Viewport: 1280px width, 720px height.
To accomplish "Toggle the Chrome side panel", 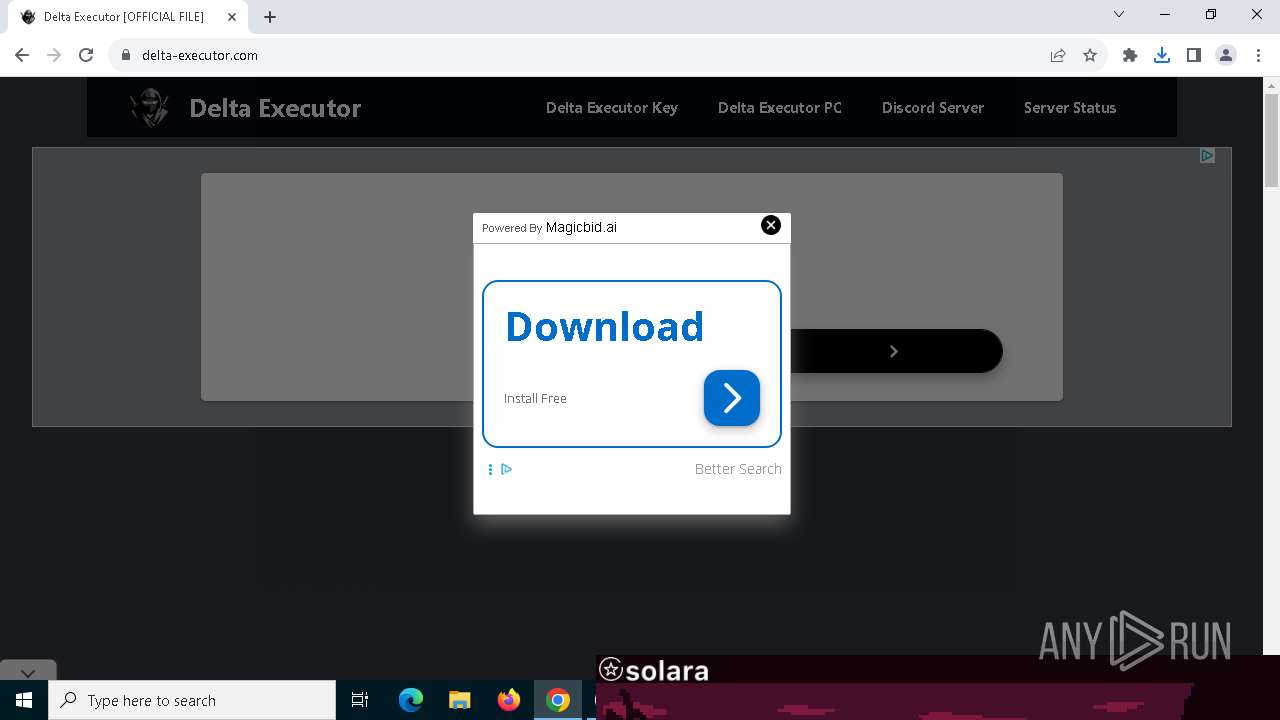I will click(1194, 55).
